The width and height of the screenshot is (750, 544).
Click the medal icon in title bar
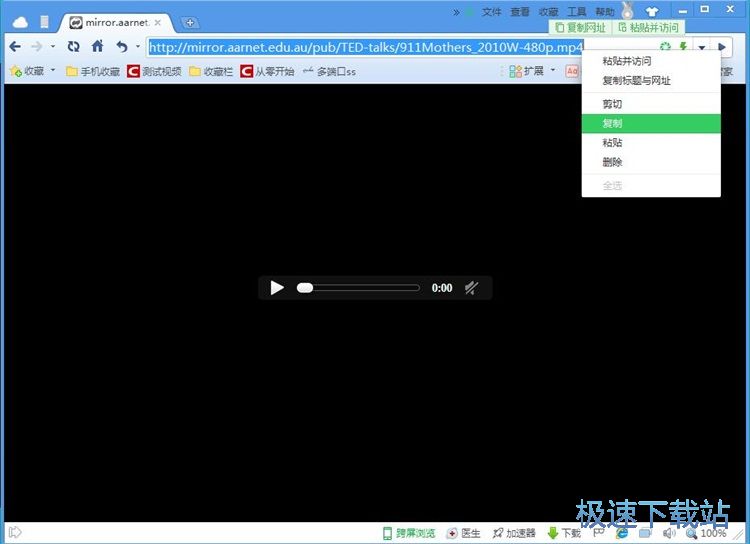click(x=627, y=10)
